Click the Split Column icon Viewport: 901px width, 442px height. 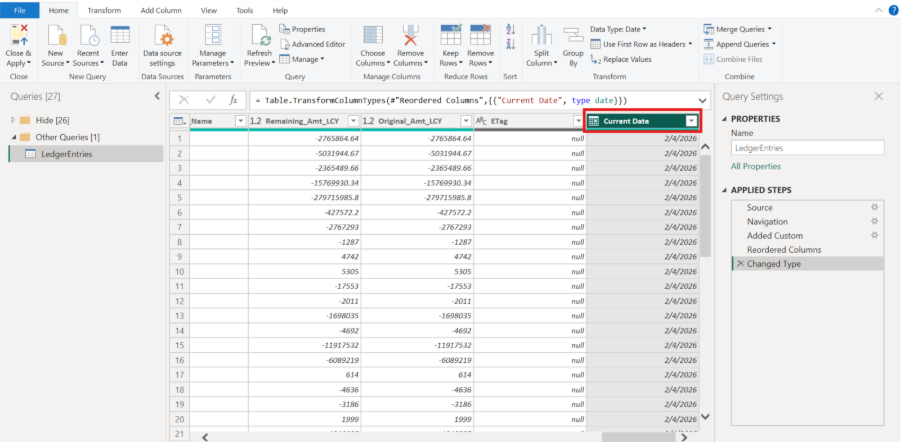coord(541,36)
